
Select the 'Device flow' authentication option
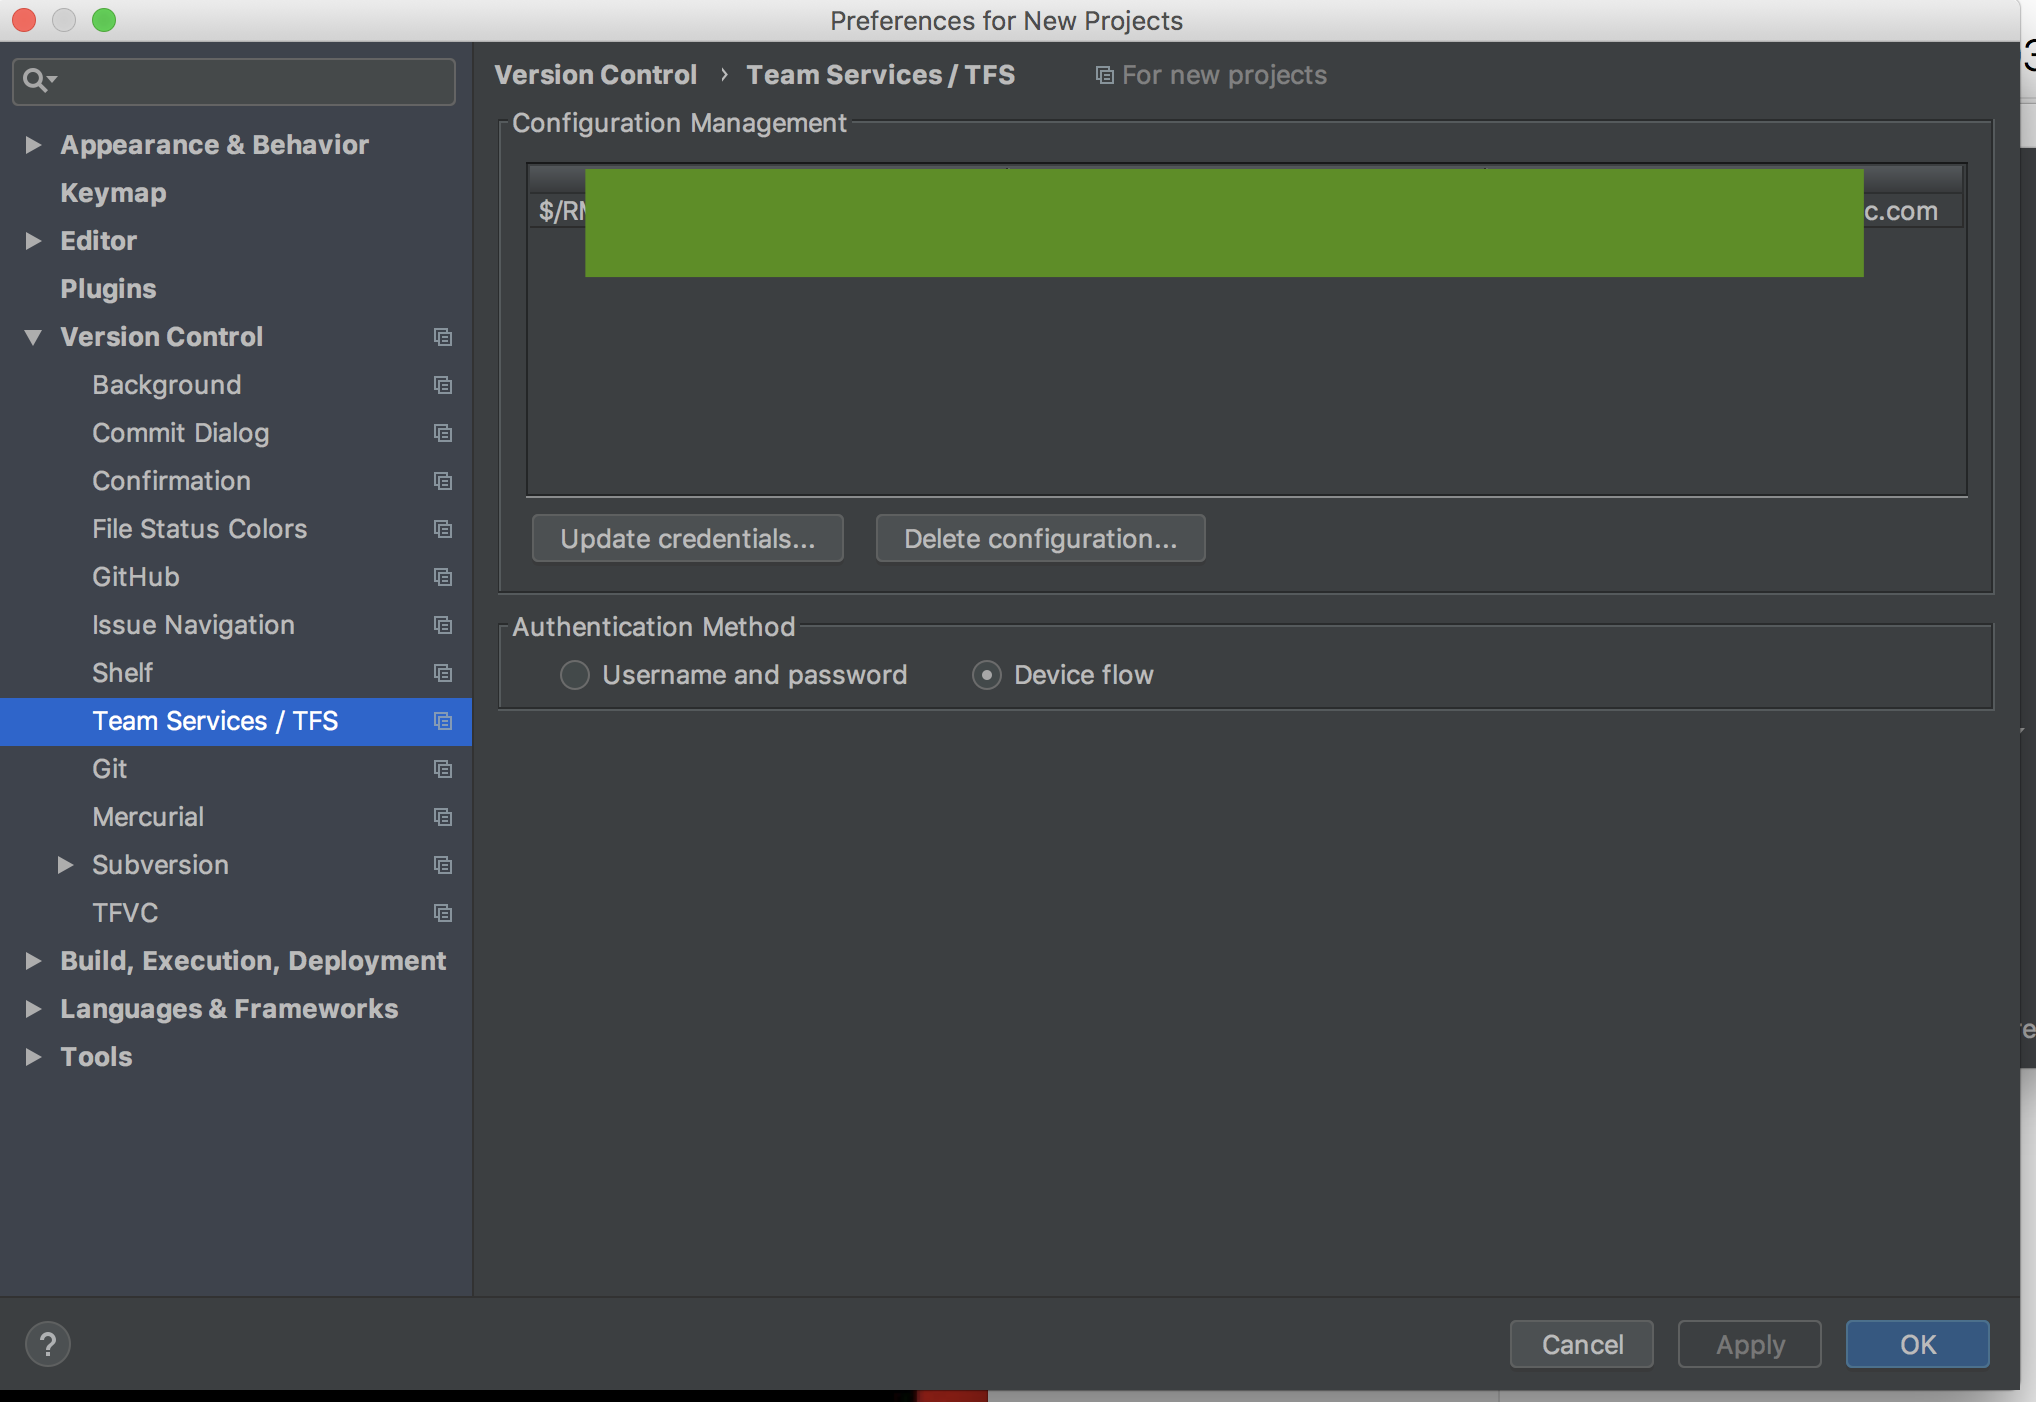[x=987, y=675]
